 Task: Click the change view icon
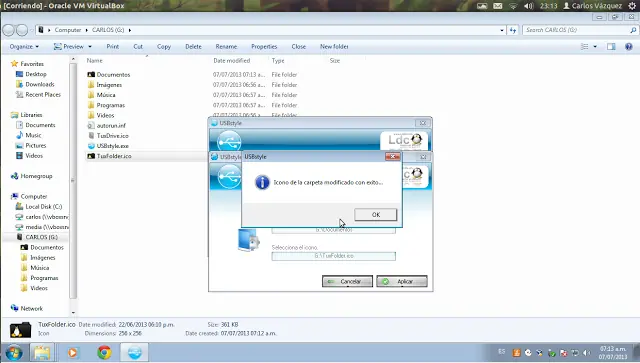pyautogui.click(x=584, y=47)
